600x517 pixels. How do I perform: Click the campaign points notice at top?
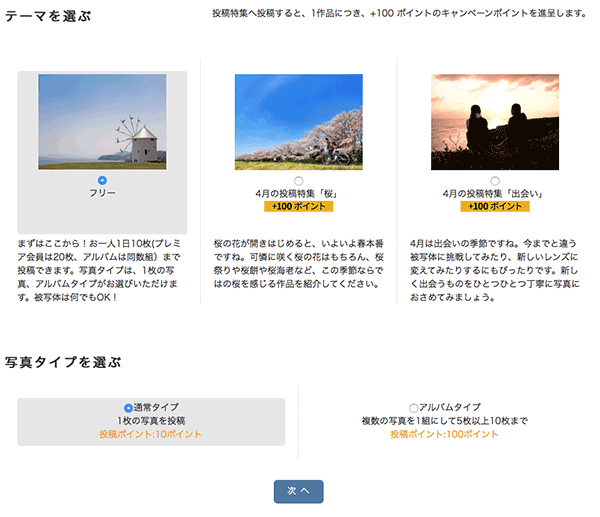(399, 13)
